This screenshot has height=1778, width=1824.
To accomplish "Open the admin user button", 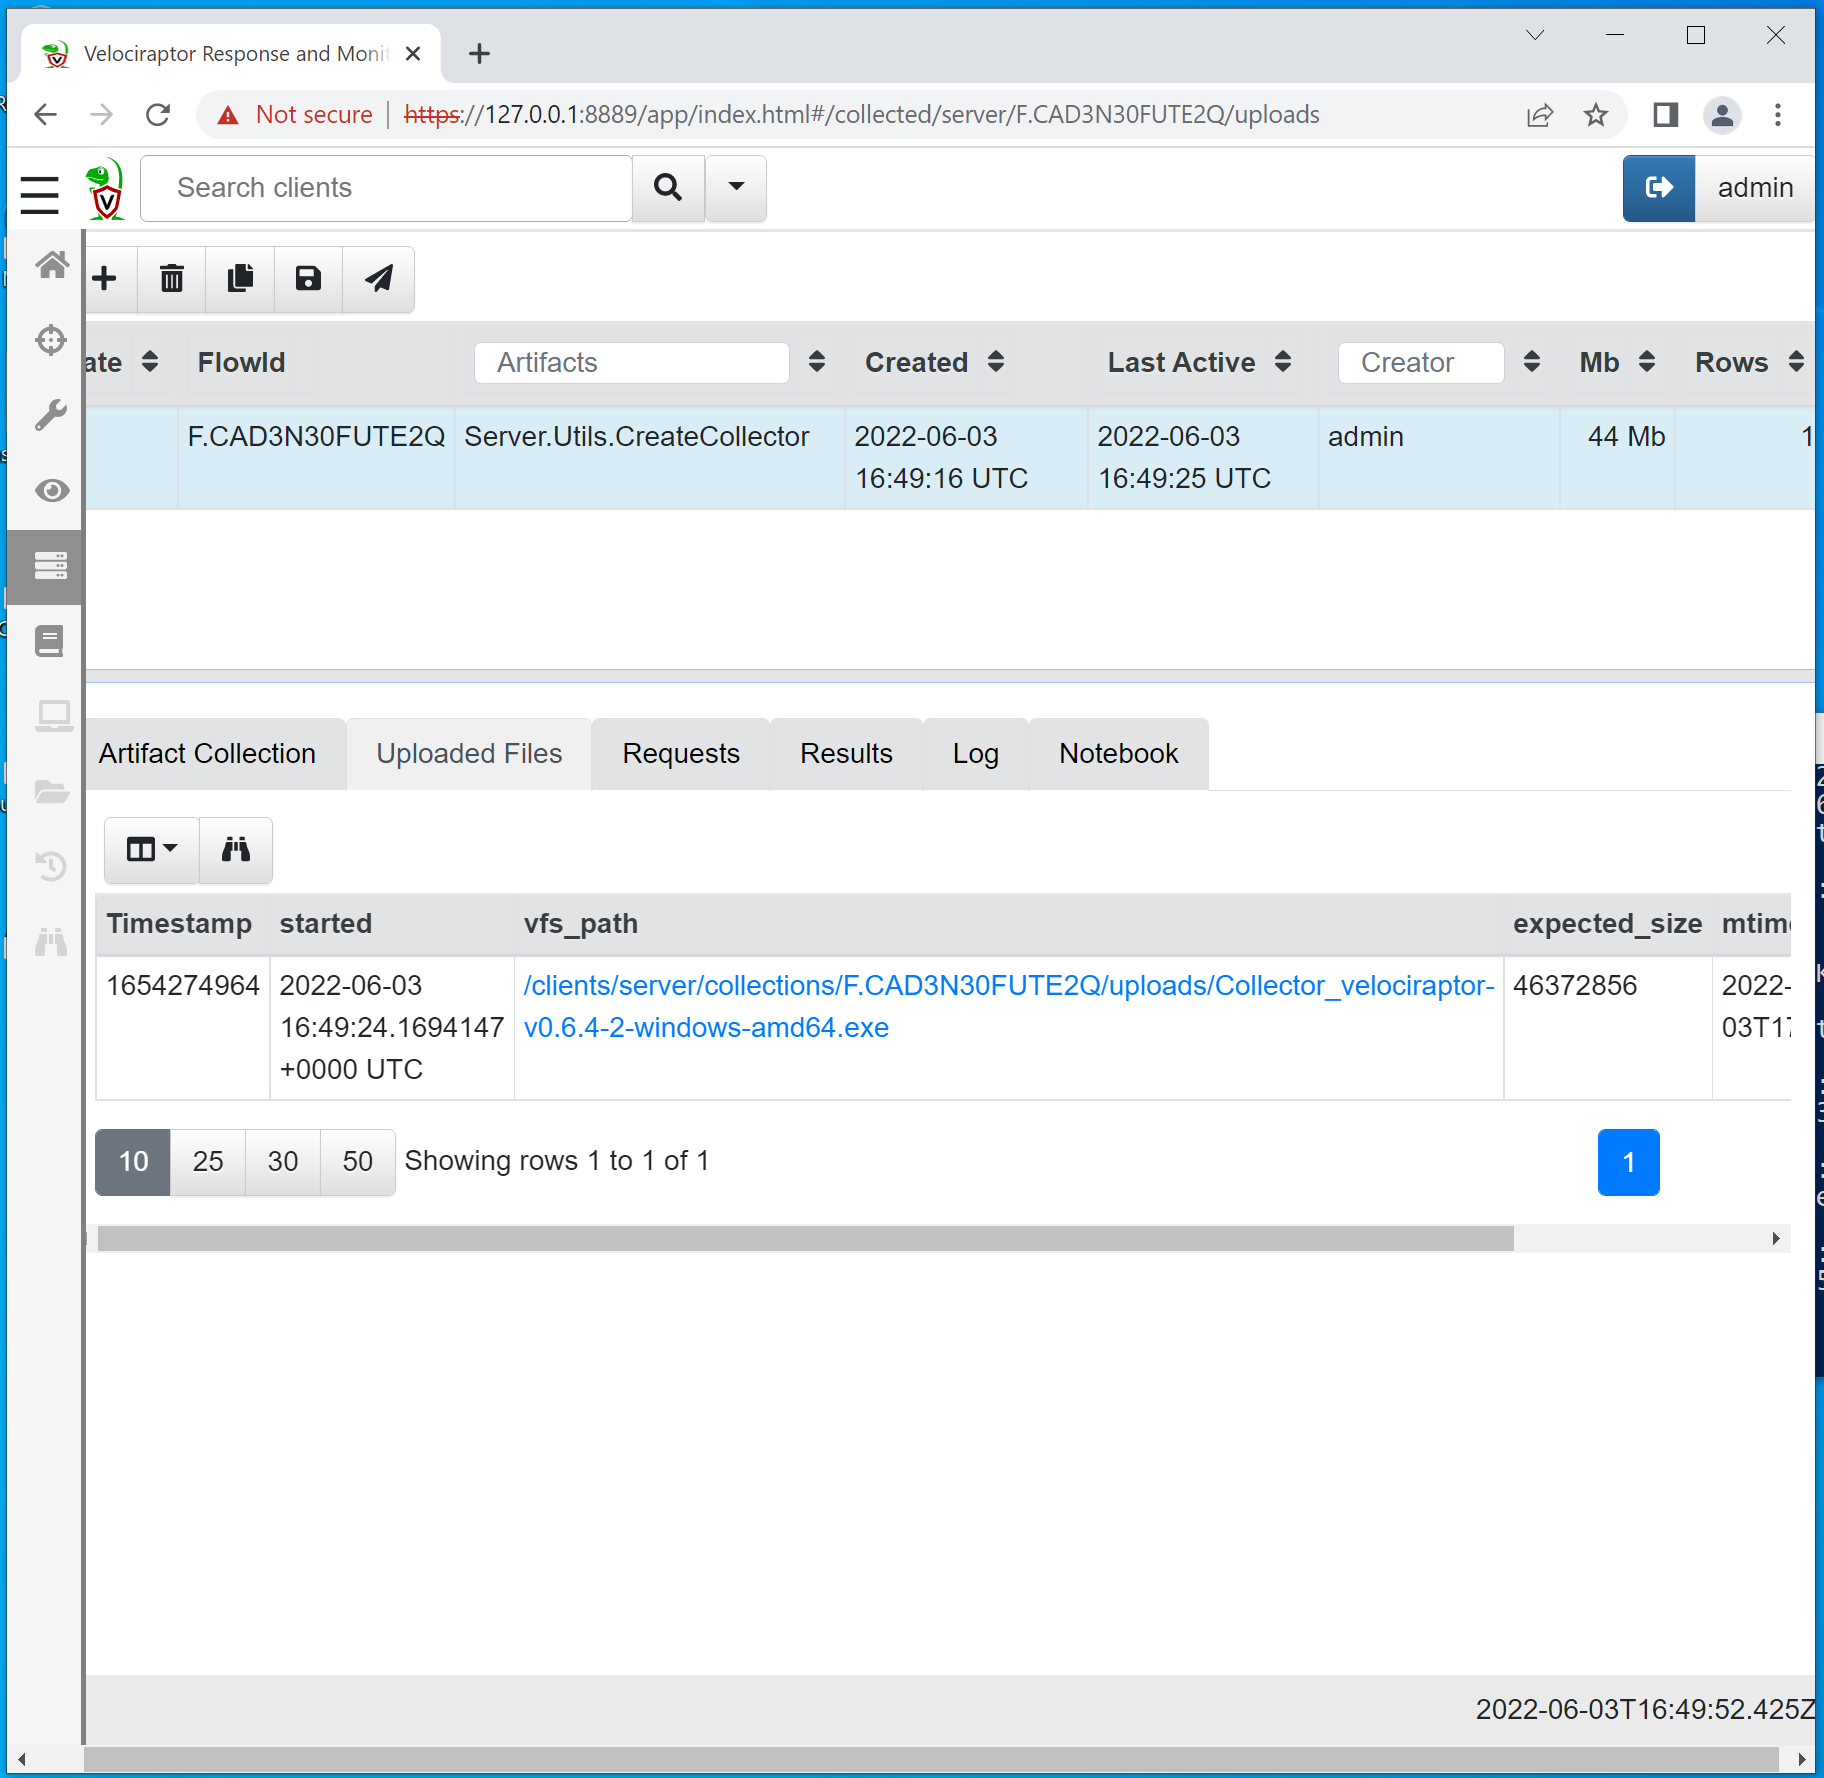I will 1755,188.
